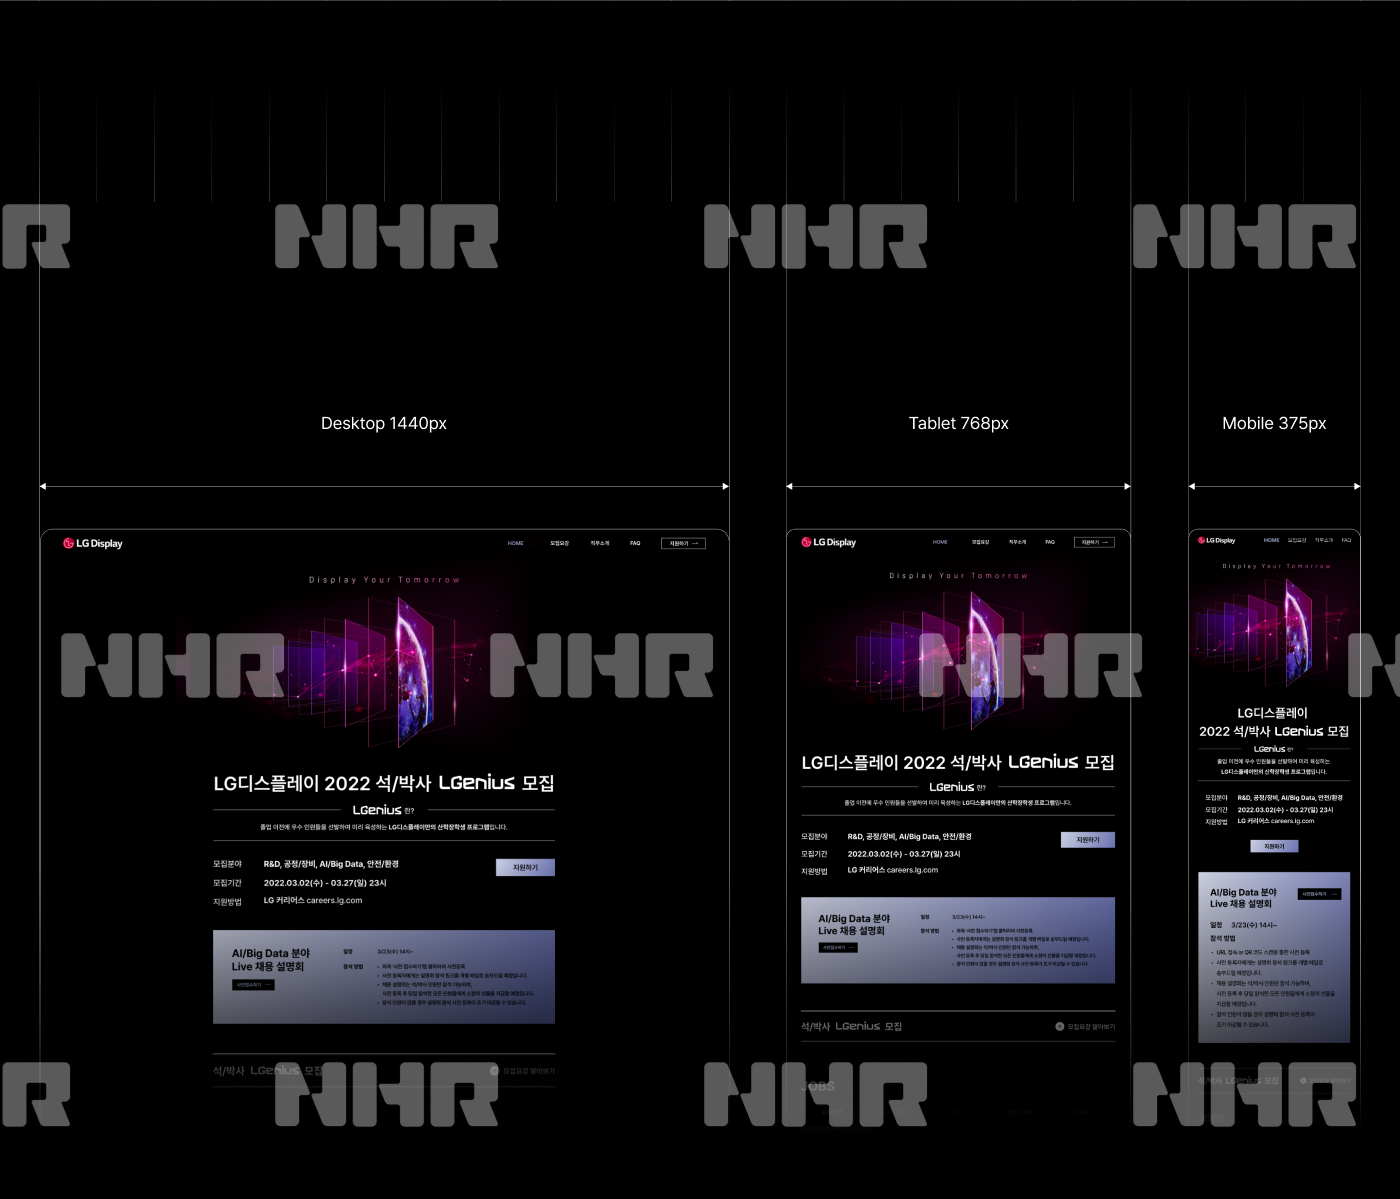Open 모집요강 in the desktop navigation
Screen dimensions: 1400x1199
559,543
